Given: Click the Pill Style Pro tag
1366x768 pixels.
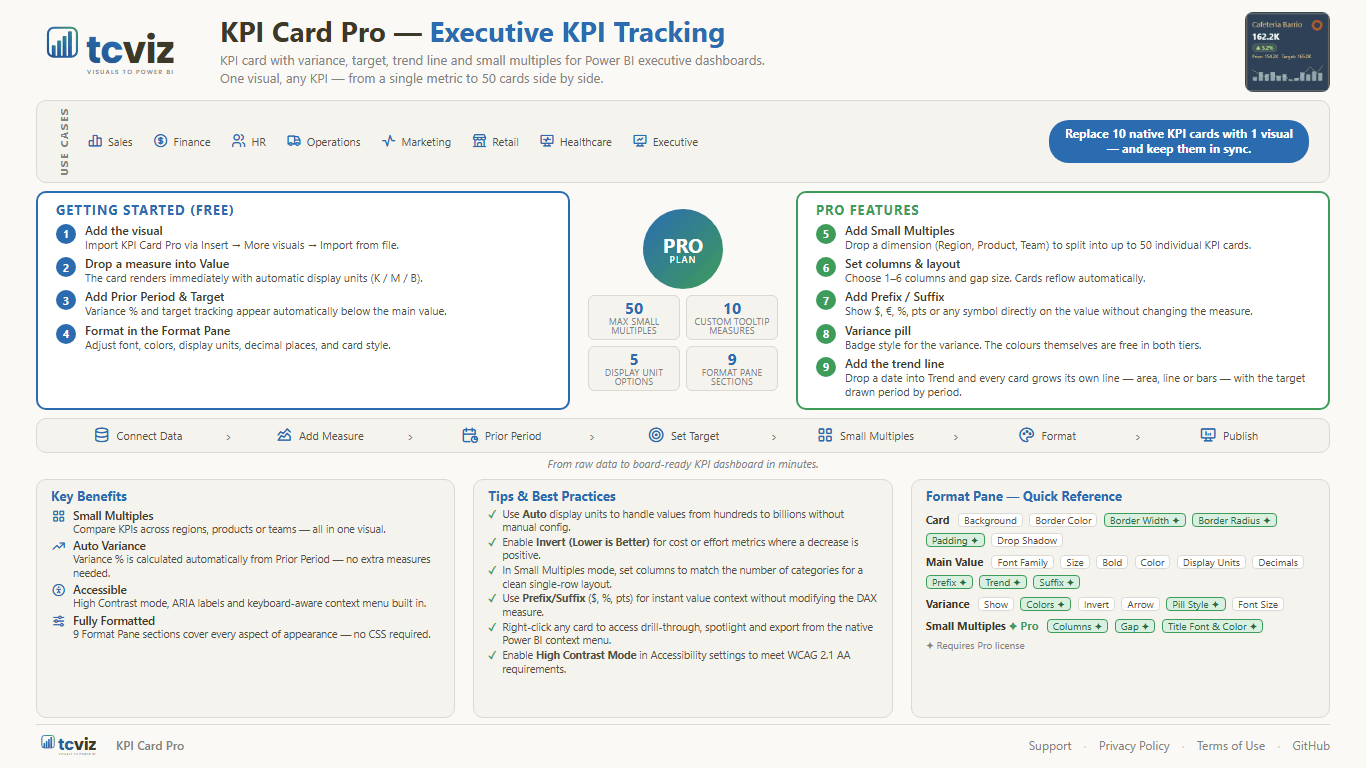Looking at the screenshot, I should pyautogui.click(x=1195, y=604).
